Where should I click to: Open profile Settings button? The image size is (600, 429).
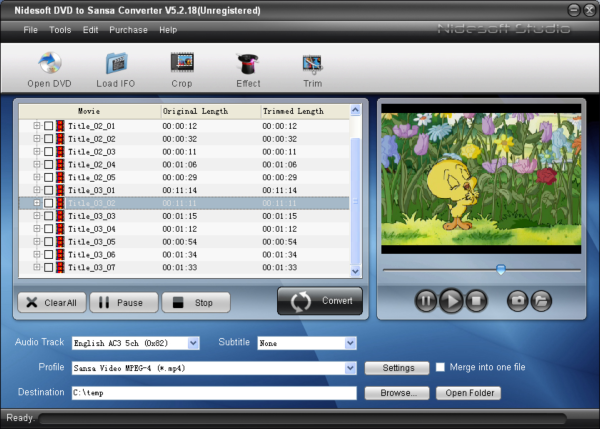pos(397,368)
